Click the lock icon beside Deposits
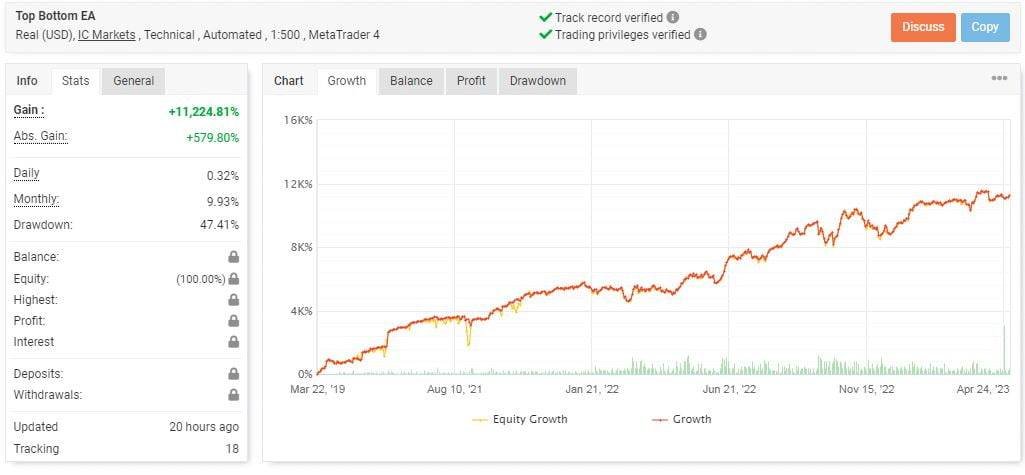 [233, 374]
